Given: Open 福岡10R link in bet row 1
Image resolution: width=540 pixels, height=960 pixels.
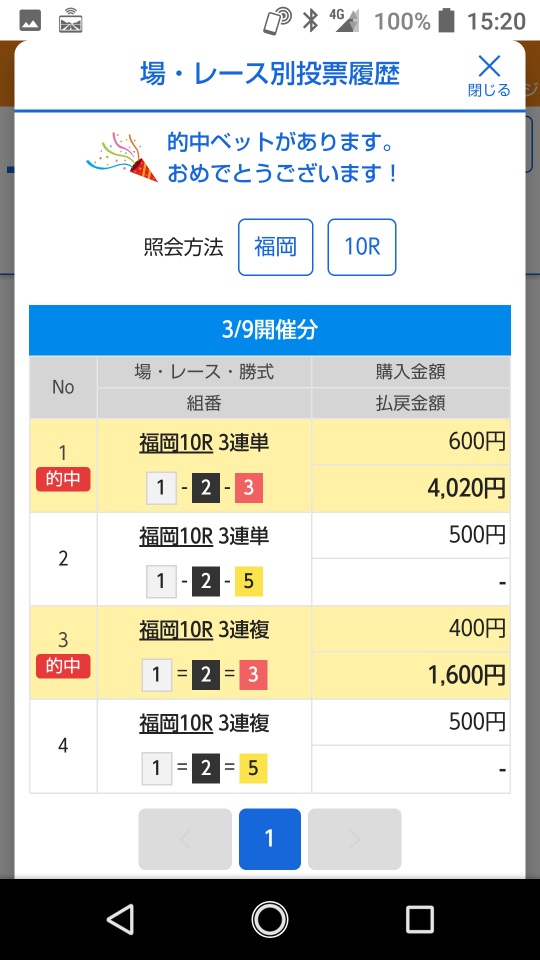Looking at the screenshot, I should pos(176,443).
